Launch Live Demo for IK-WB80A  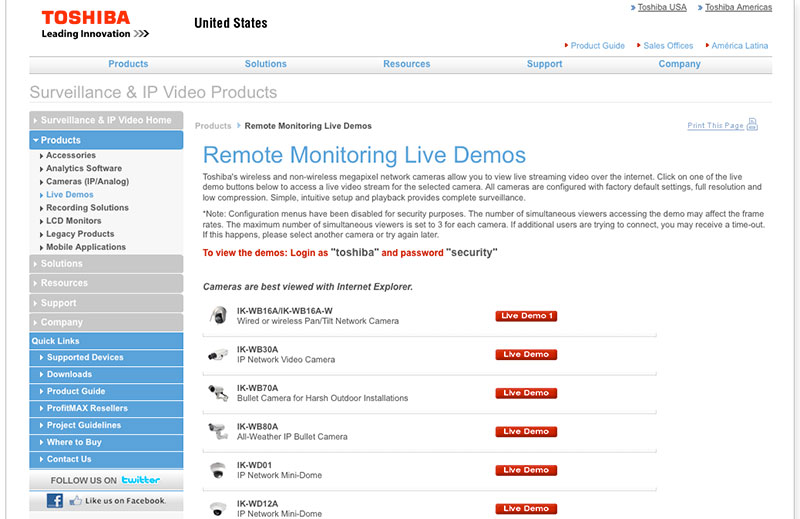point(526,432)
